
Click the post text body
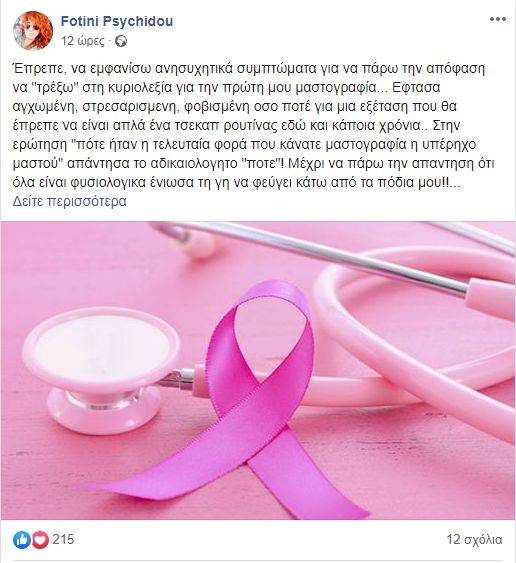[254, 126]
